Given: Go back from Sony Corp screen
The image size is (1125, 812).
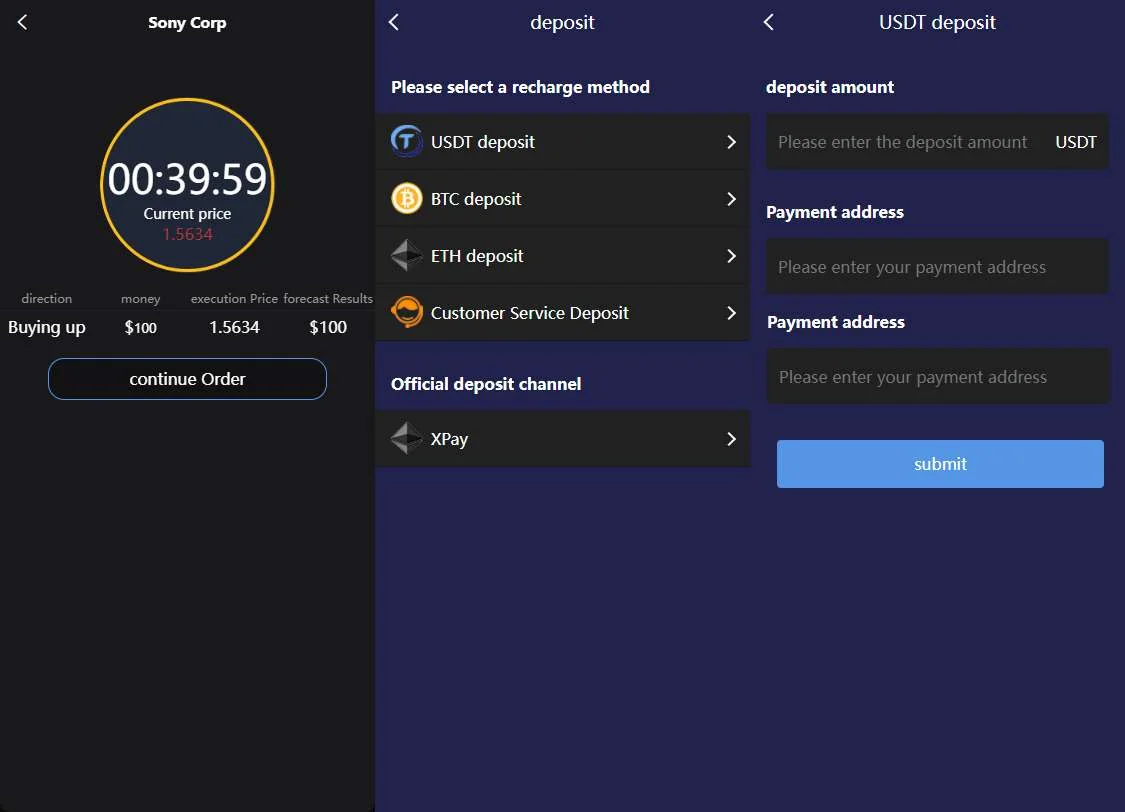Looking at the screenshot, I should [x=23, y=22].
